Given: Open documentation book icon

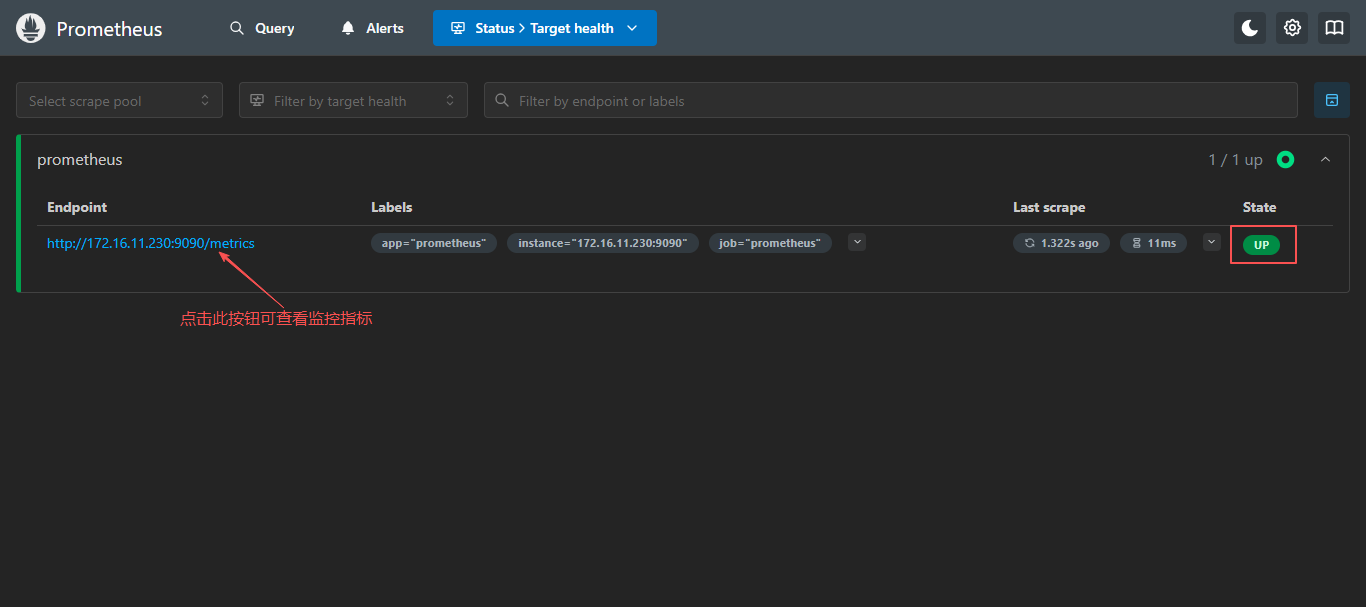Looking at the screenshot, I should click(1334, 28).
